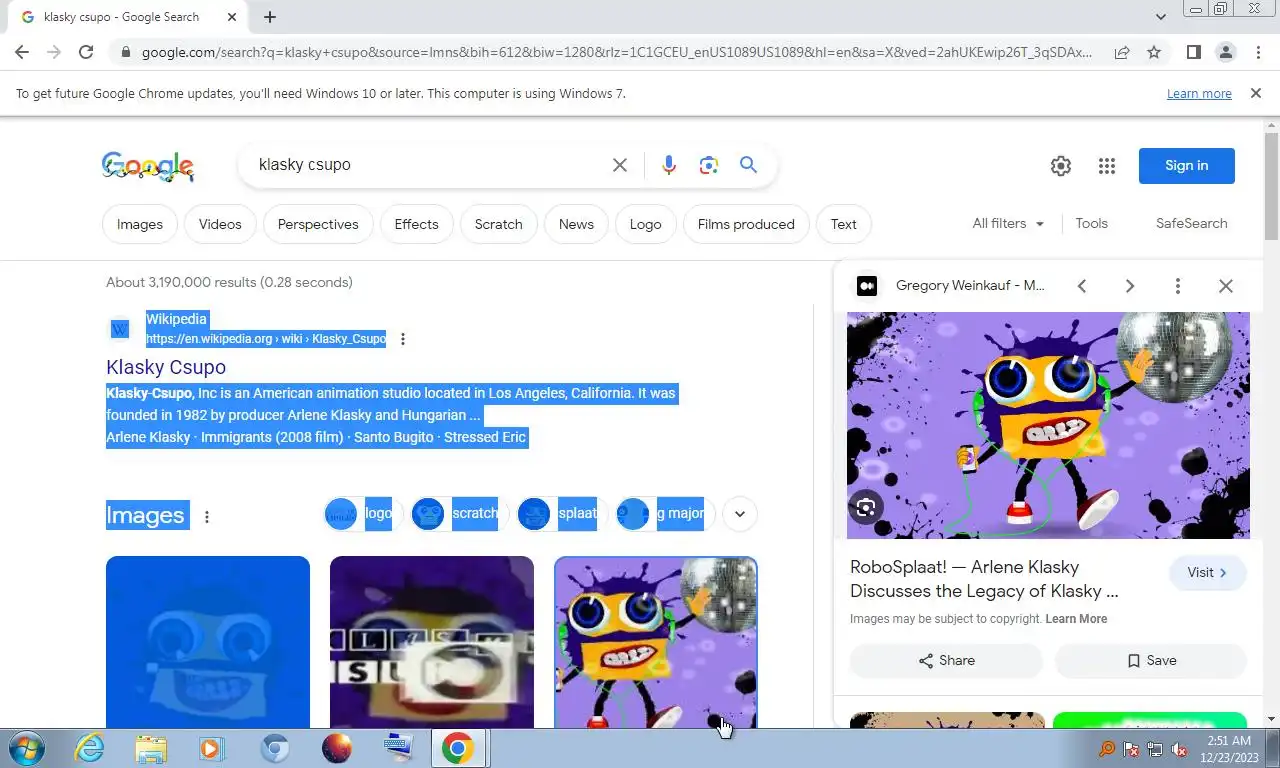Click the splaat image chip
The width and height of the screenshot is (1280, 768).
(560, 514)
